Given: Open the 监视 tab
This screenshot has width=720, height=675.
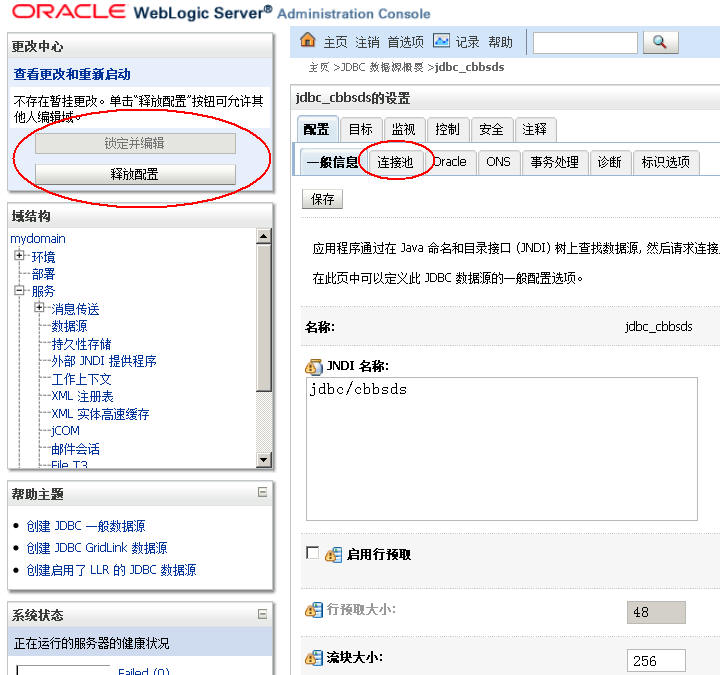Looking at the screenshot, I should (403, 129).
